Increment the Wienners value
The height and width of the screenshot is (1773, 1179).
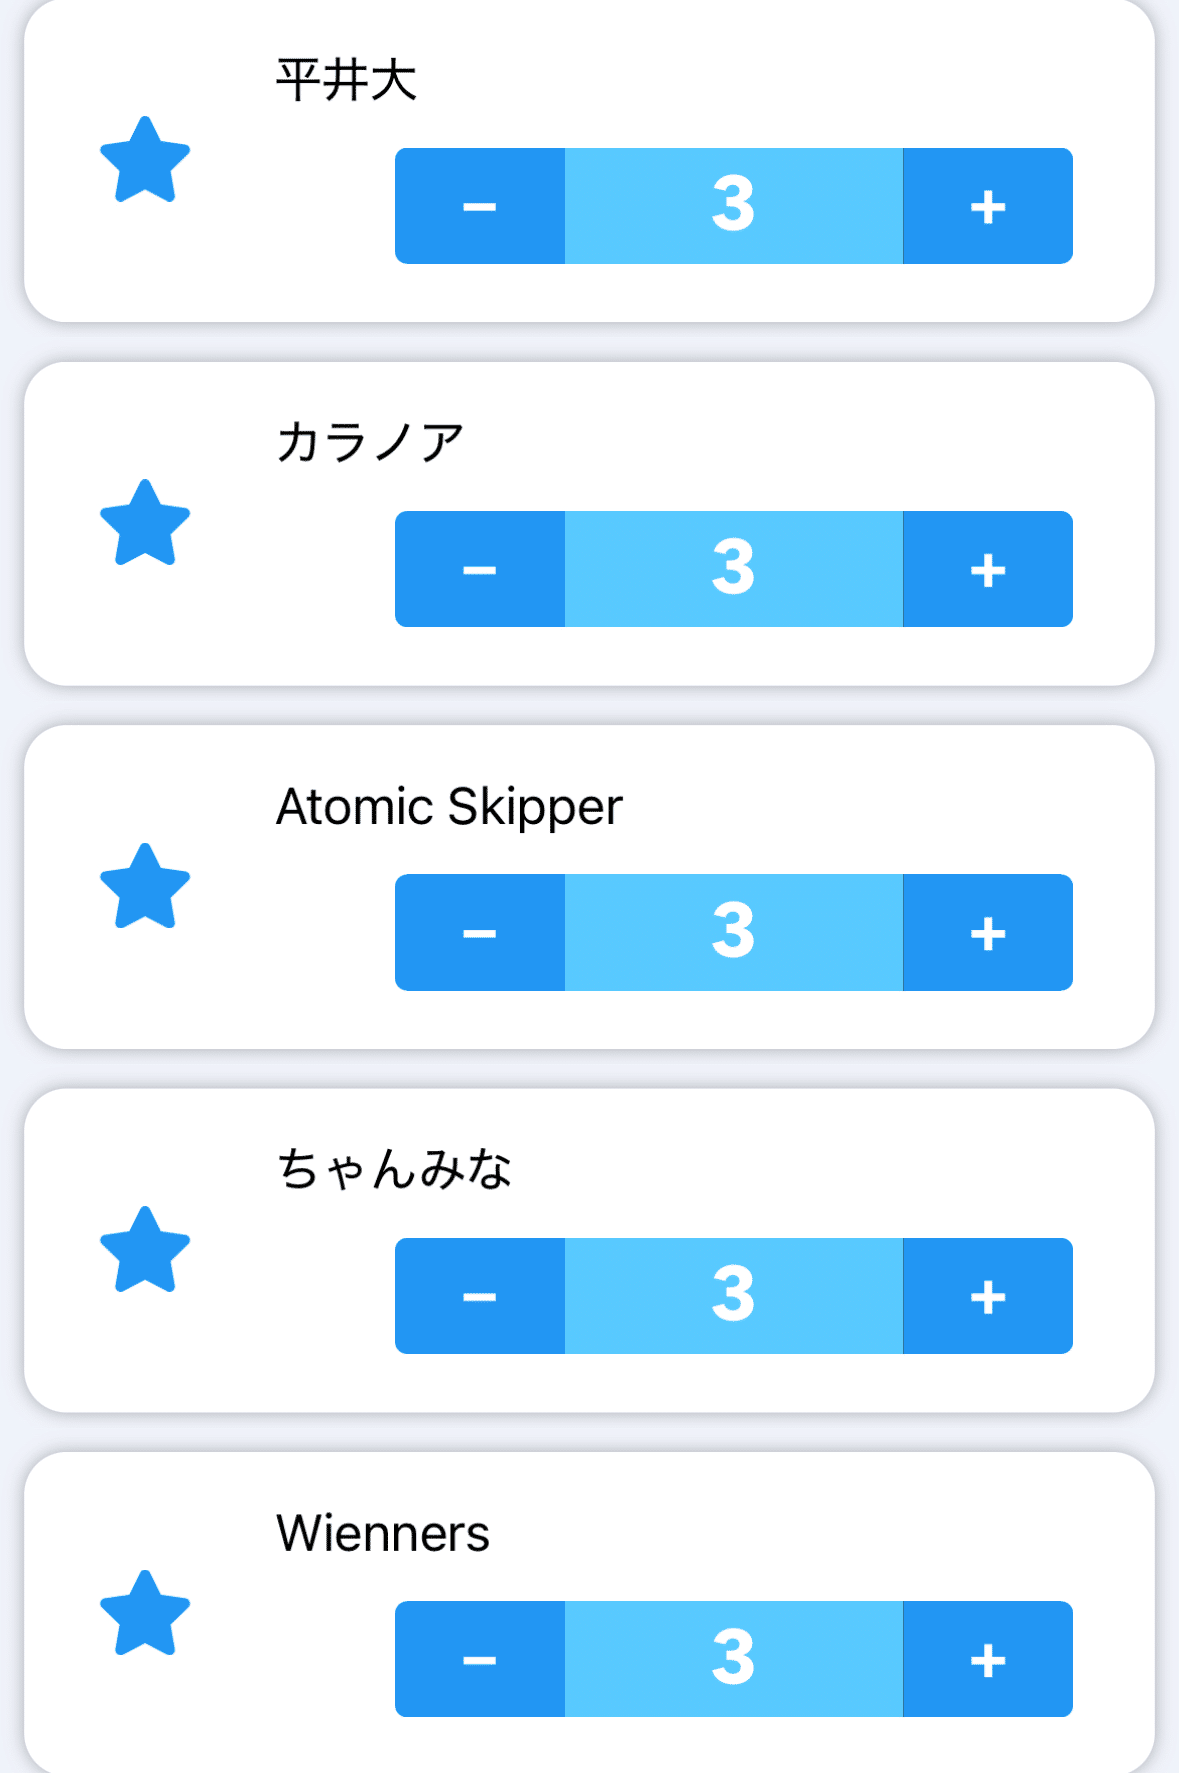988,1659
